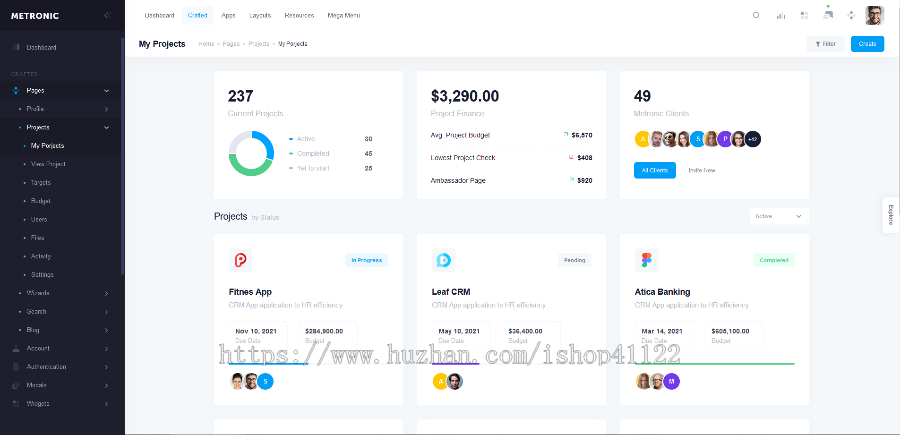The height and width of the screenshot is (435, 900).
Task: Click the yellow A client avatar in Metronic Clients
Action: coord(642,139)
